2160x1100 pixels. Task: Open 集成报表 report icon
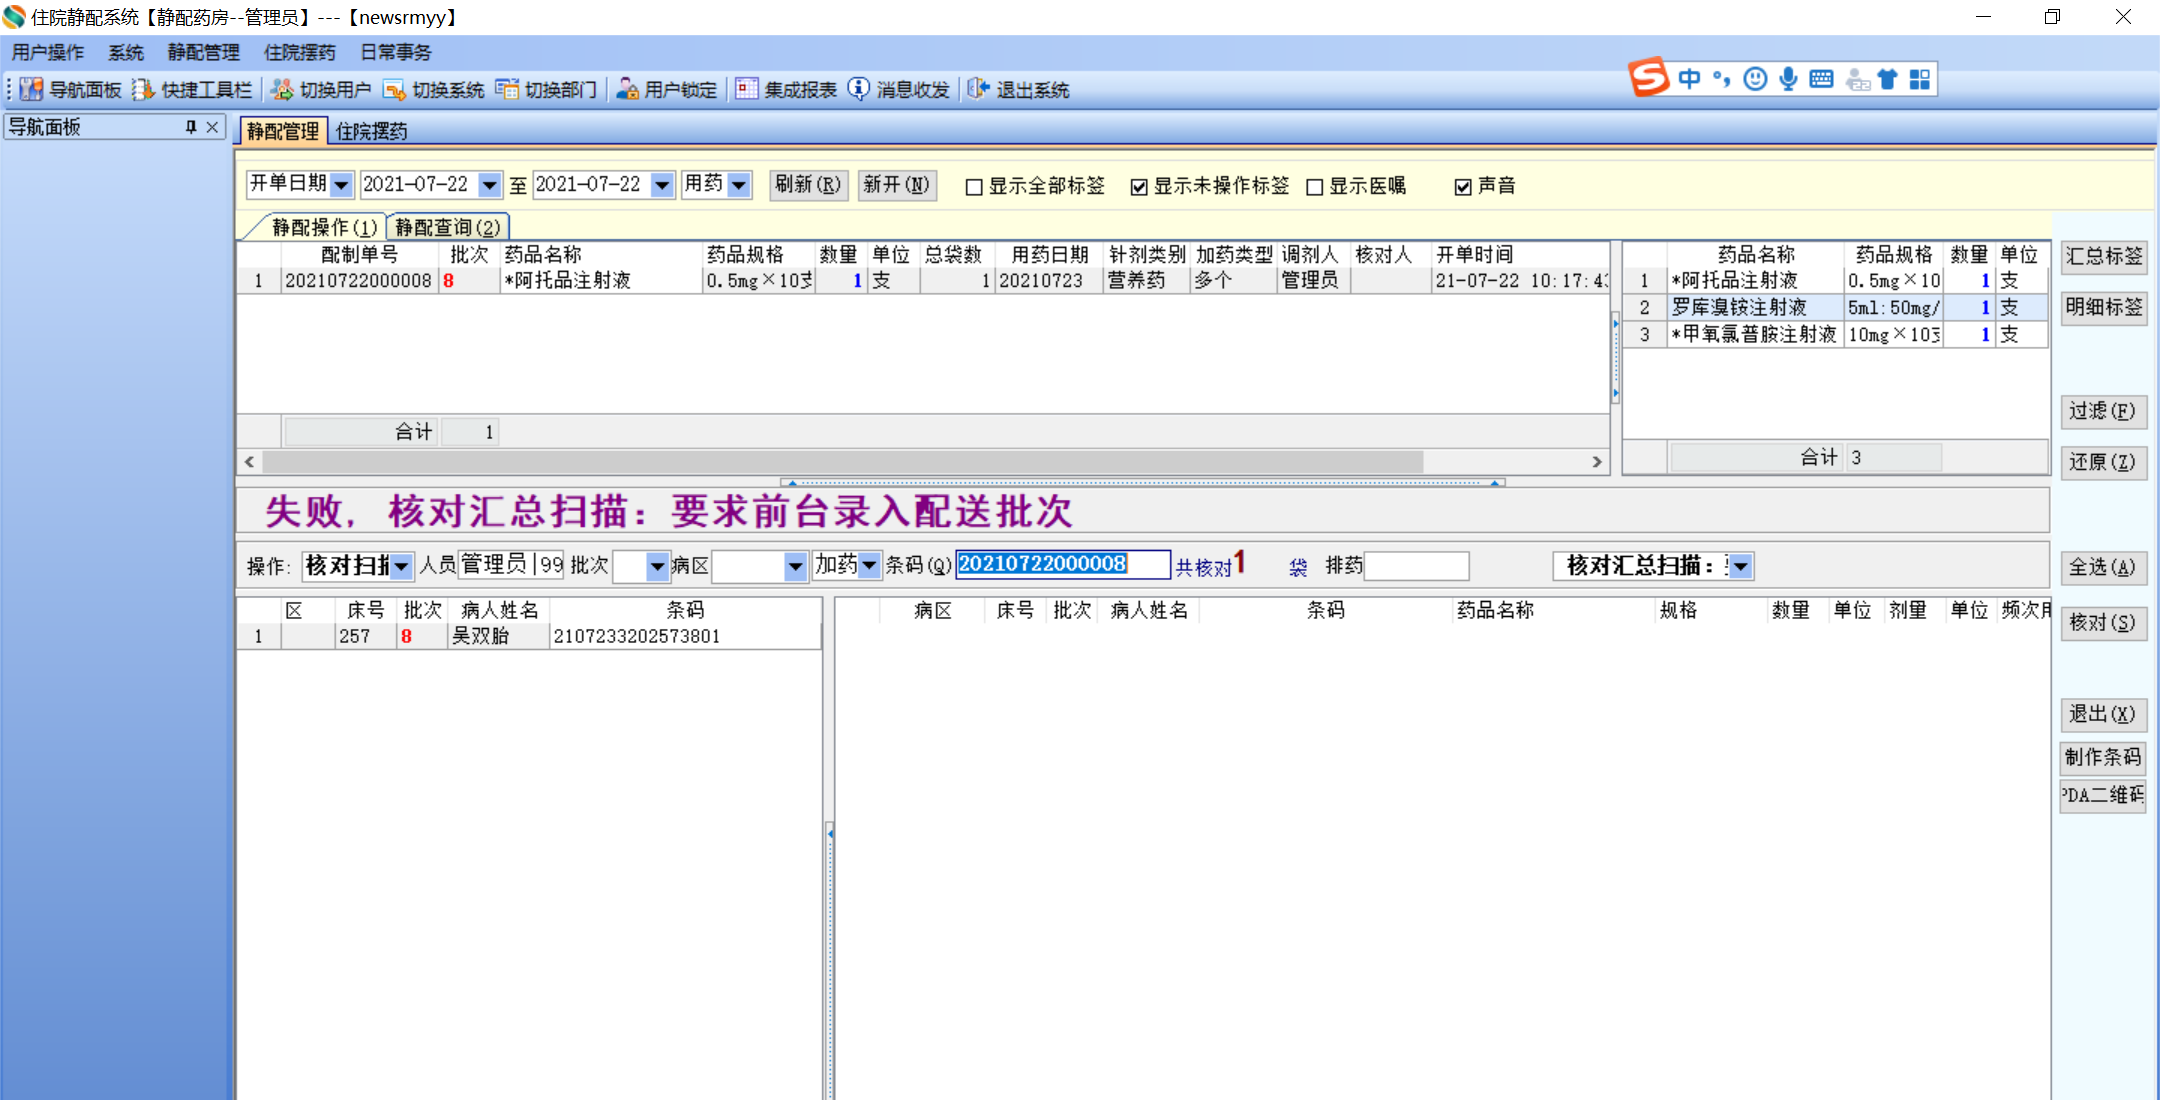[747, 90]
